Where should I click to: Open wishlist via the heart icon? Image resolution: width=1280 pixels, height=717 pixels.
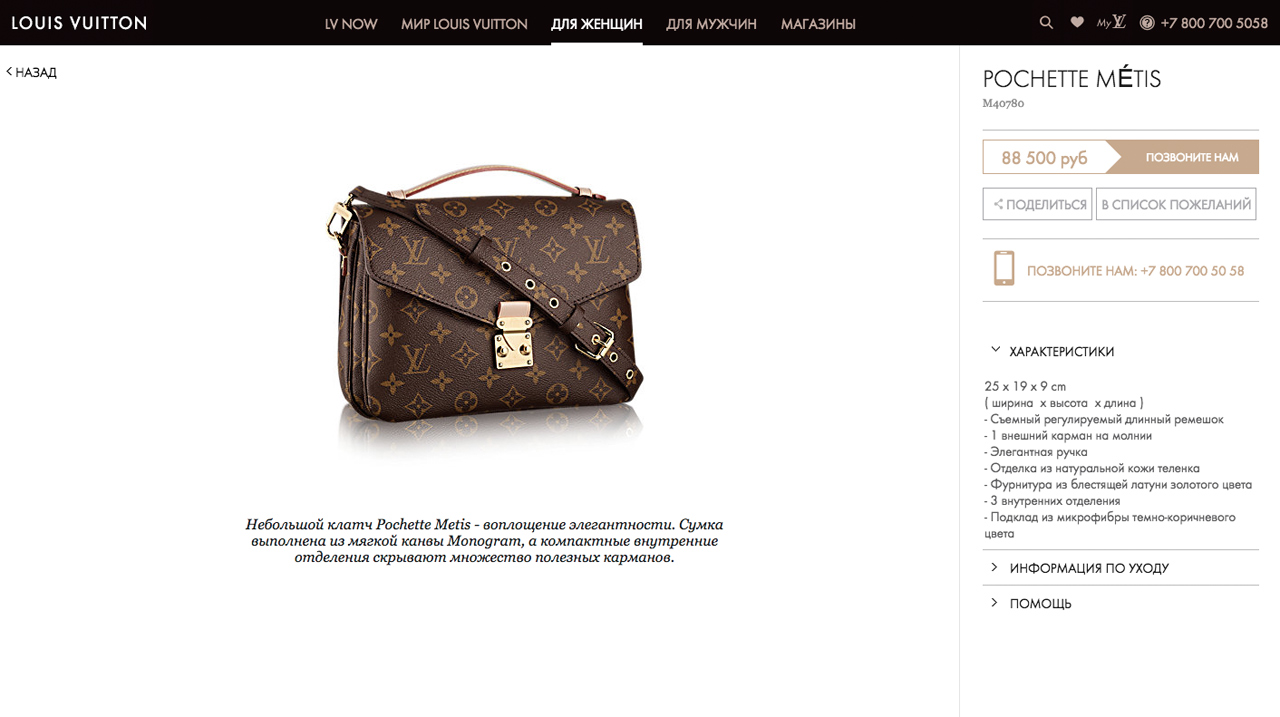pyautogui.click(x=1077, y=22)
